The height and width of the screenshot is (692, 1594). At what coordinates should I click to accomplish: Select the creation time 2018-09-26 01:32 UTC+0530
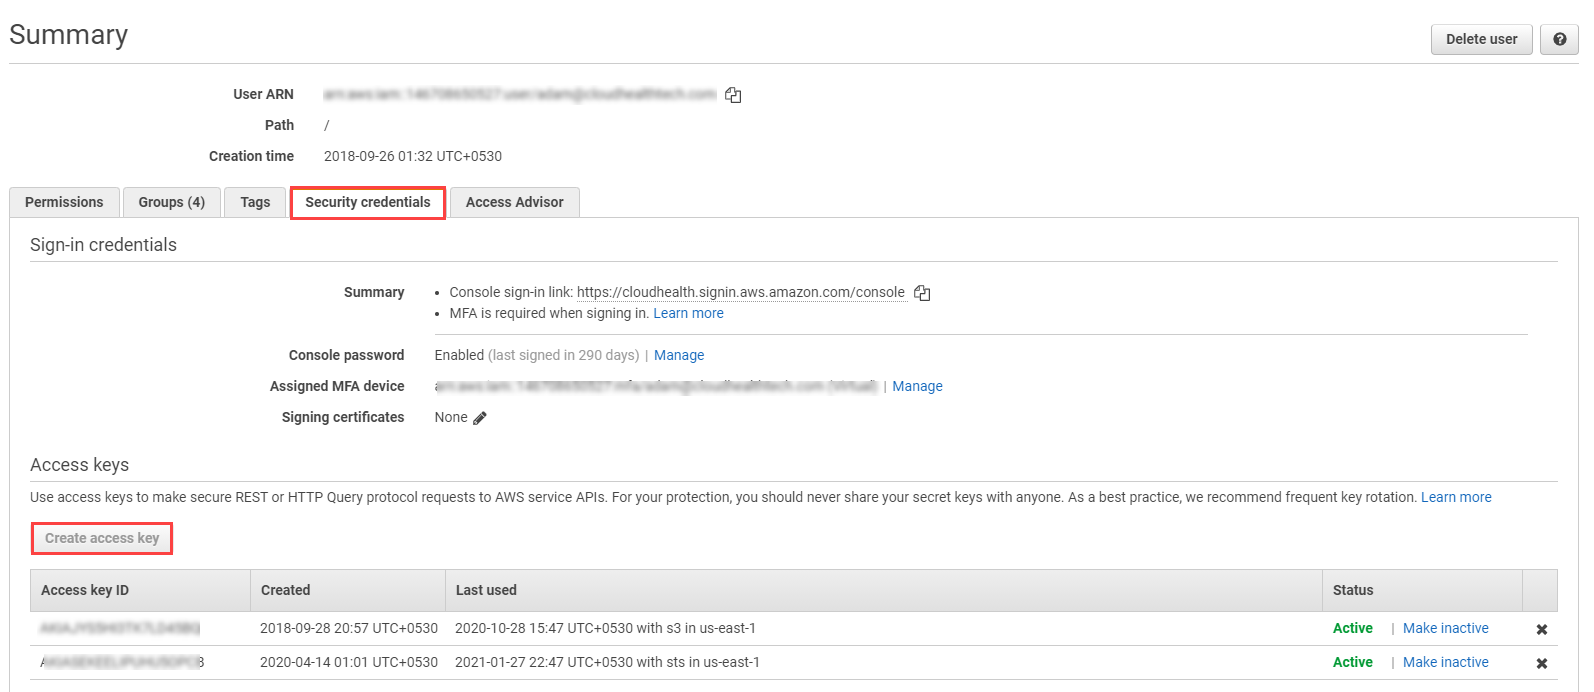[413, 156]
